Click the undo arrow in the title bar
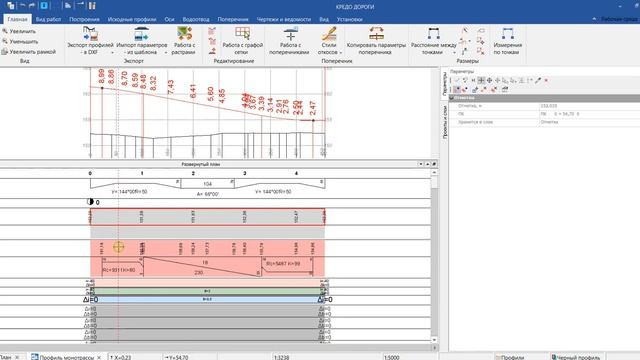This screenshot has height=360, width=640. pyautogui.click(x=22, y=6)
